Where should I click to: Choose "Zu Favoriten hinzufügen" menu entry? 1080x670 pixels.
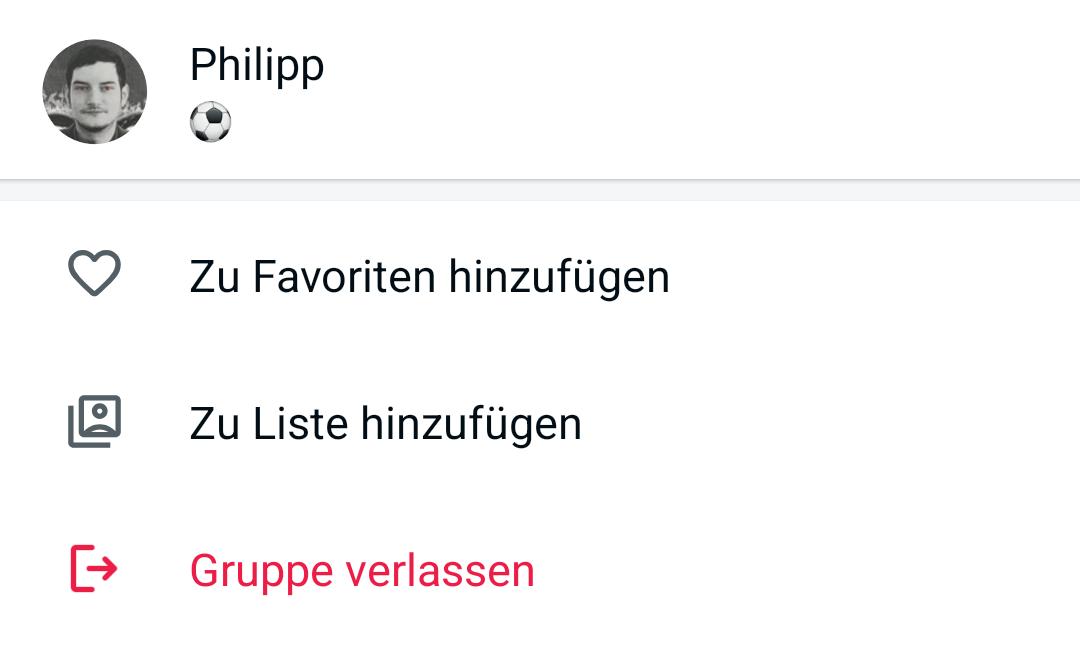click(x=429, y=276)
